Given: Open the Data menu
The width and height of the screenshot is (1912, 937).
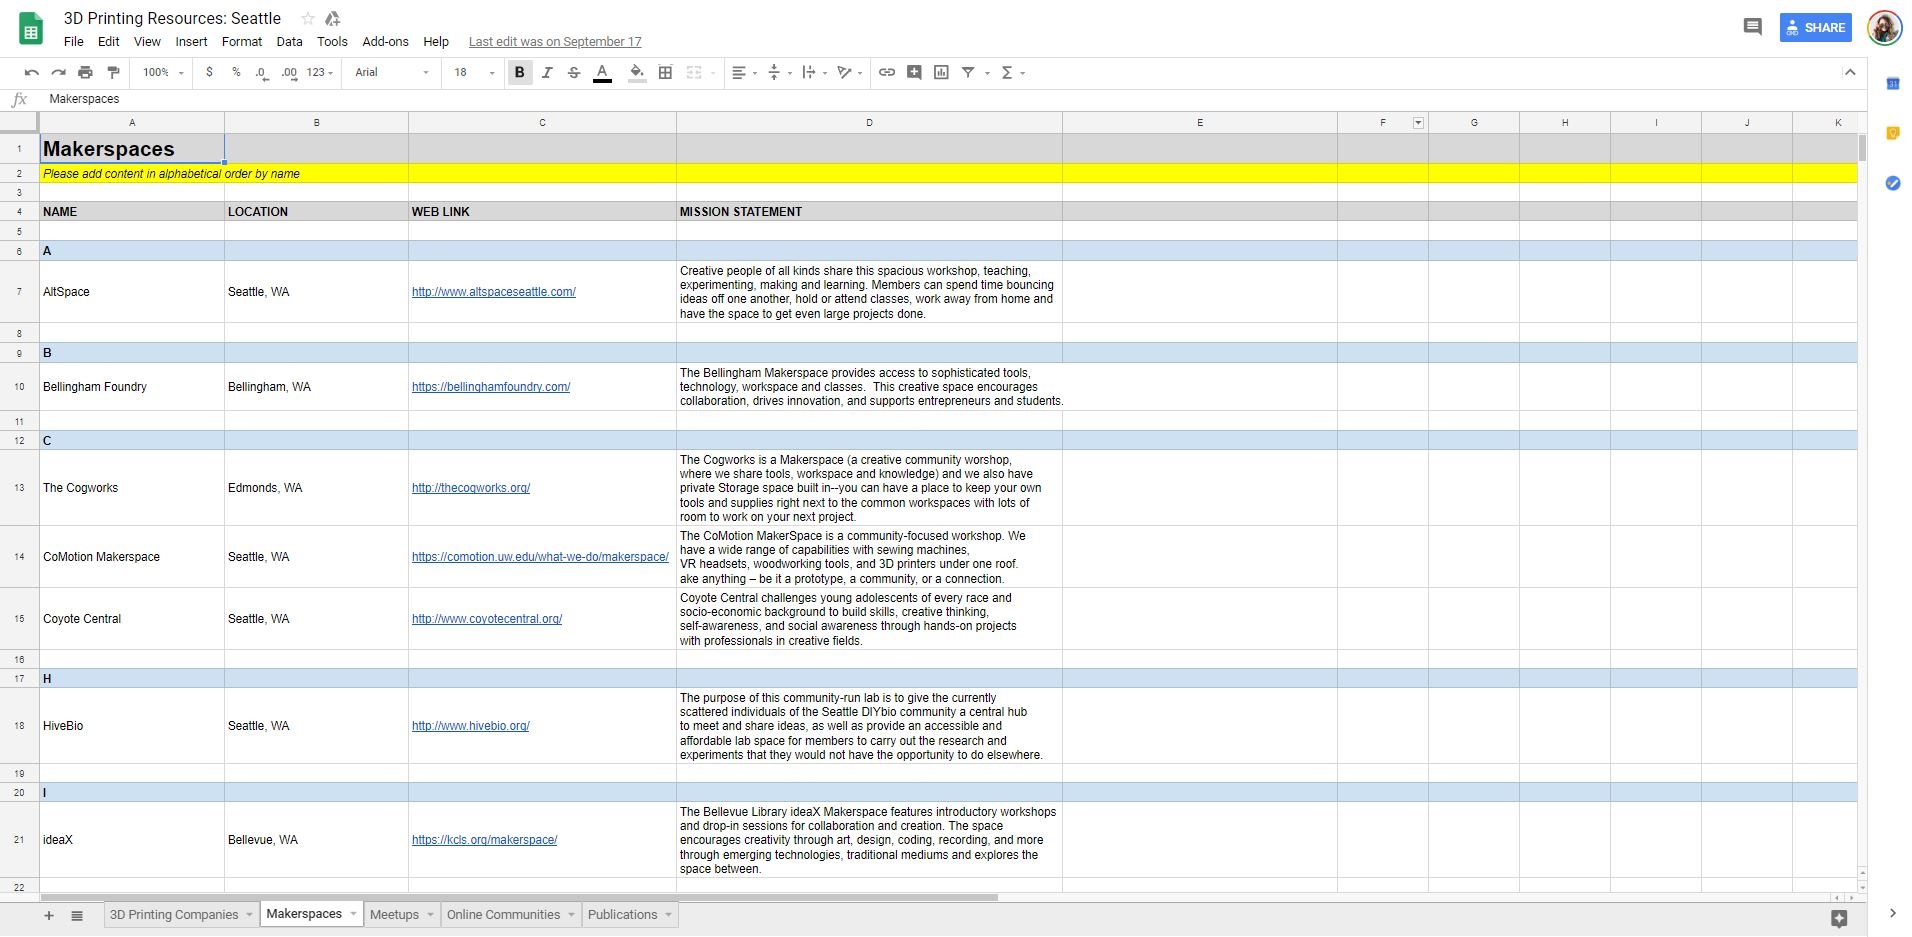Looking at the screenshot, I should [x=289, y=42].
